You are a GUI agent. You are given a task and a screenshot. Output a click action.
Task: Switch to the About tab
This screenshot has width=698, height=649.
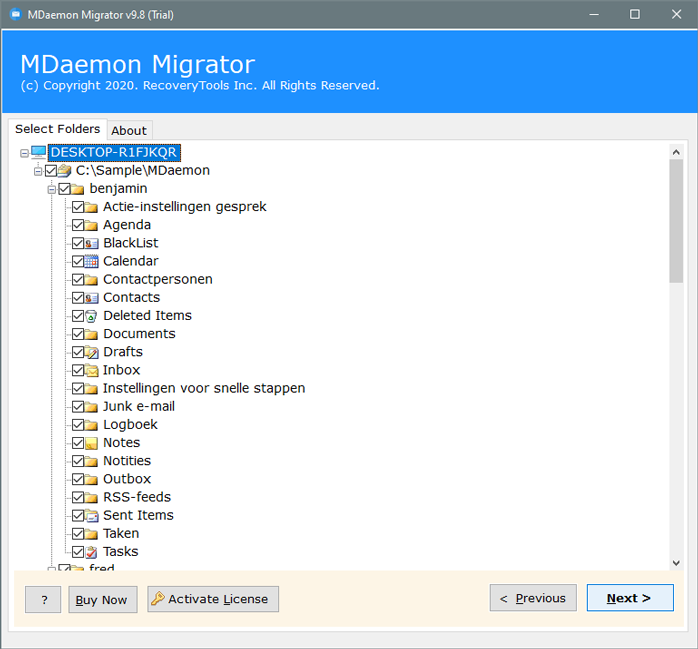(x=129, y=131)
